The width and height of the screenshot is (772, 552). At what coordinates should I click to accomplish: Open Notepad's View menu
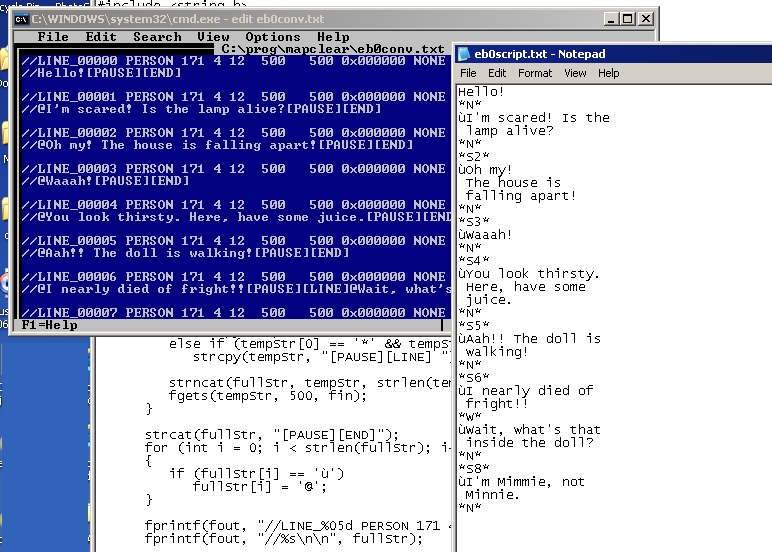tap(575, 73)
